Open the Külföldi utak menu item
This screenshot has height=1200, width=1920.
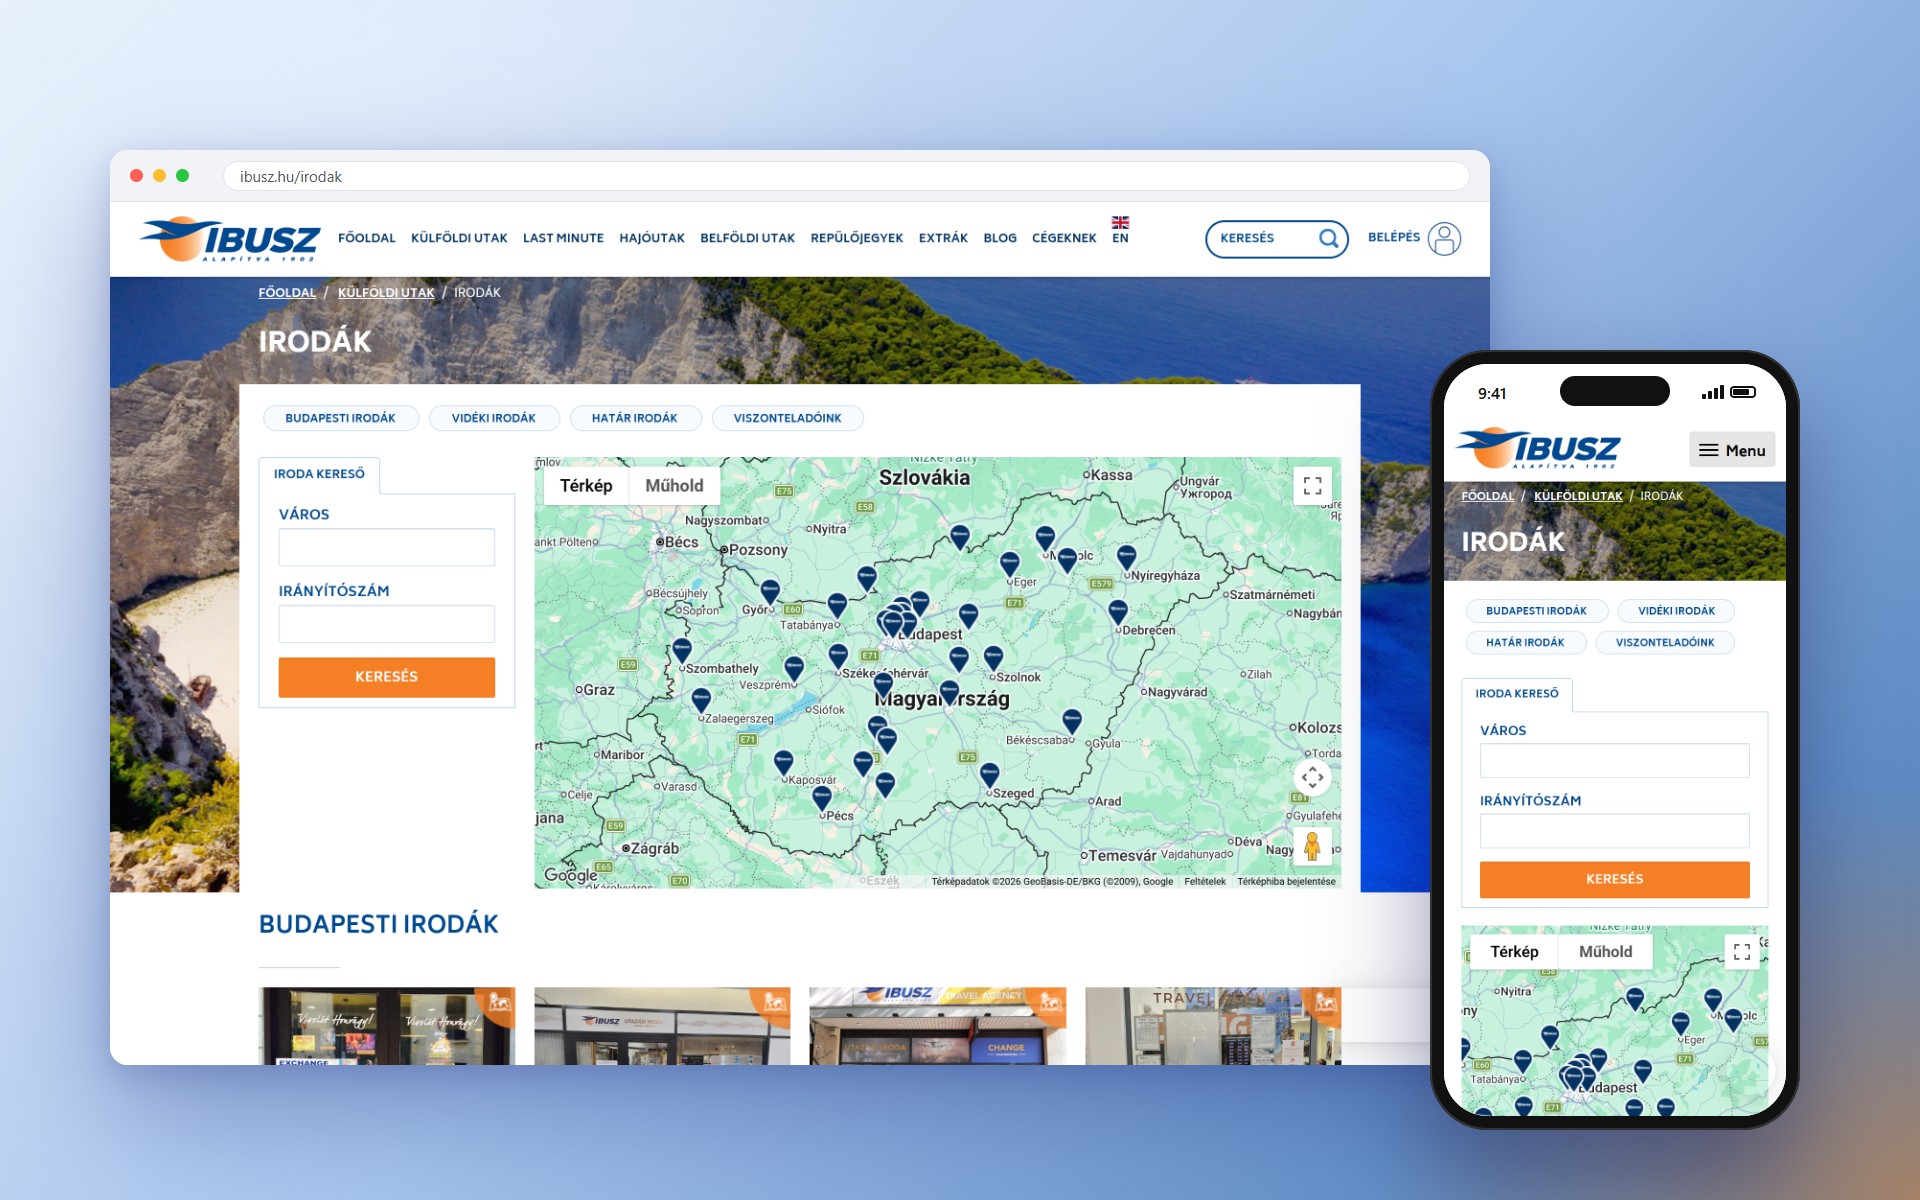click(459, 238)
